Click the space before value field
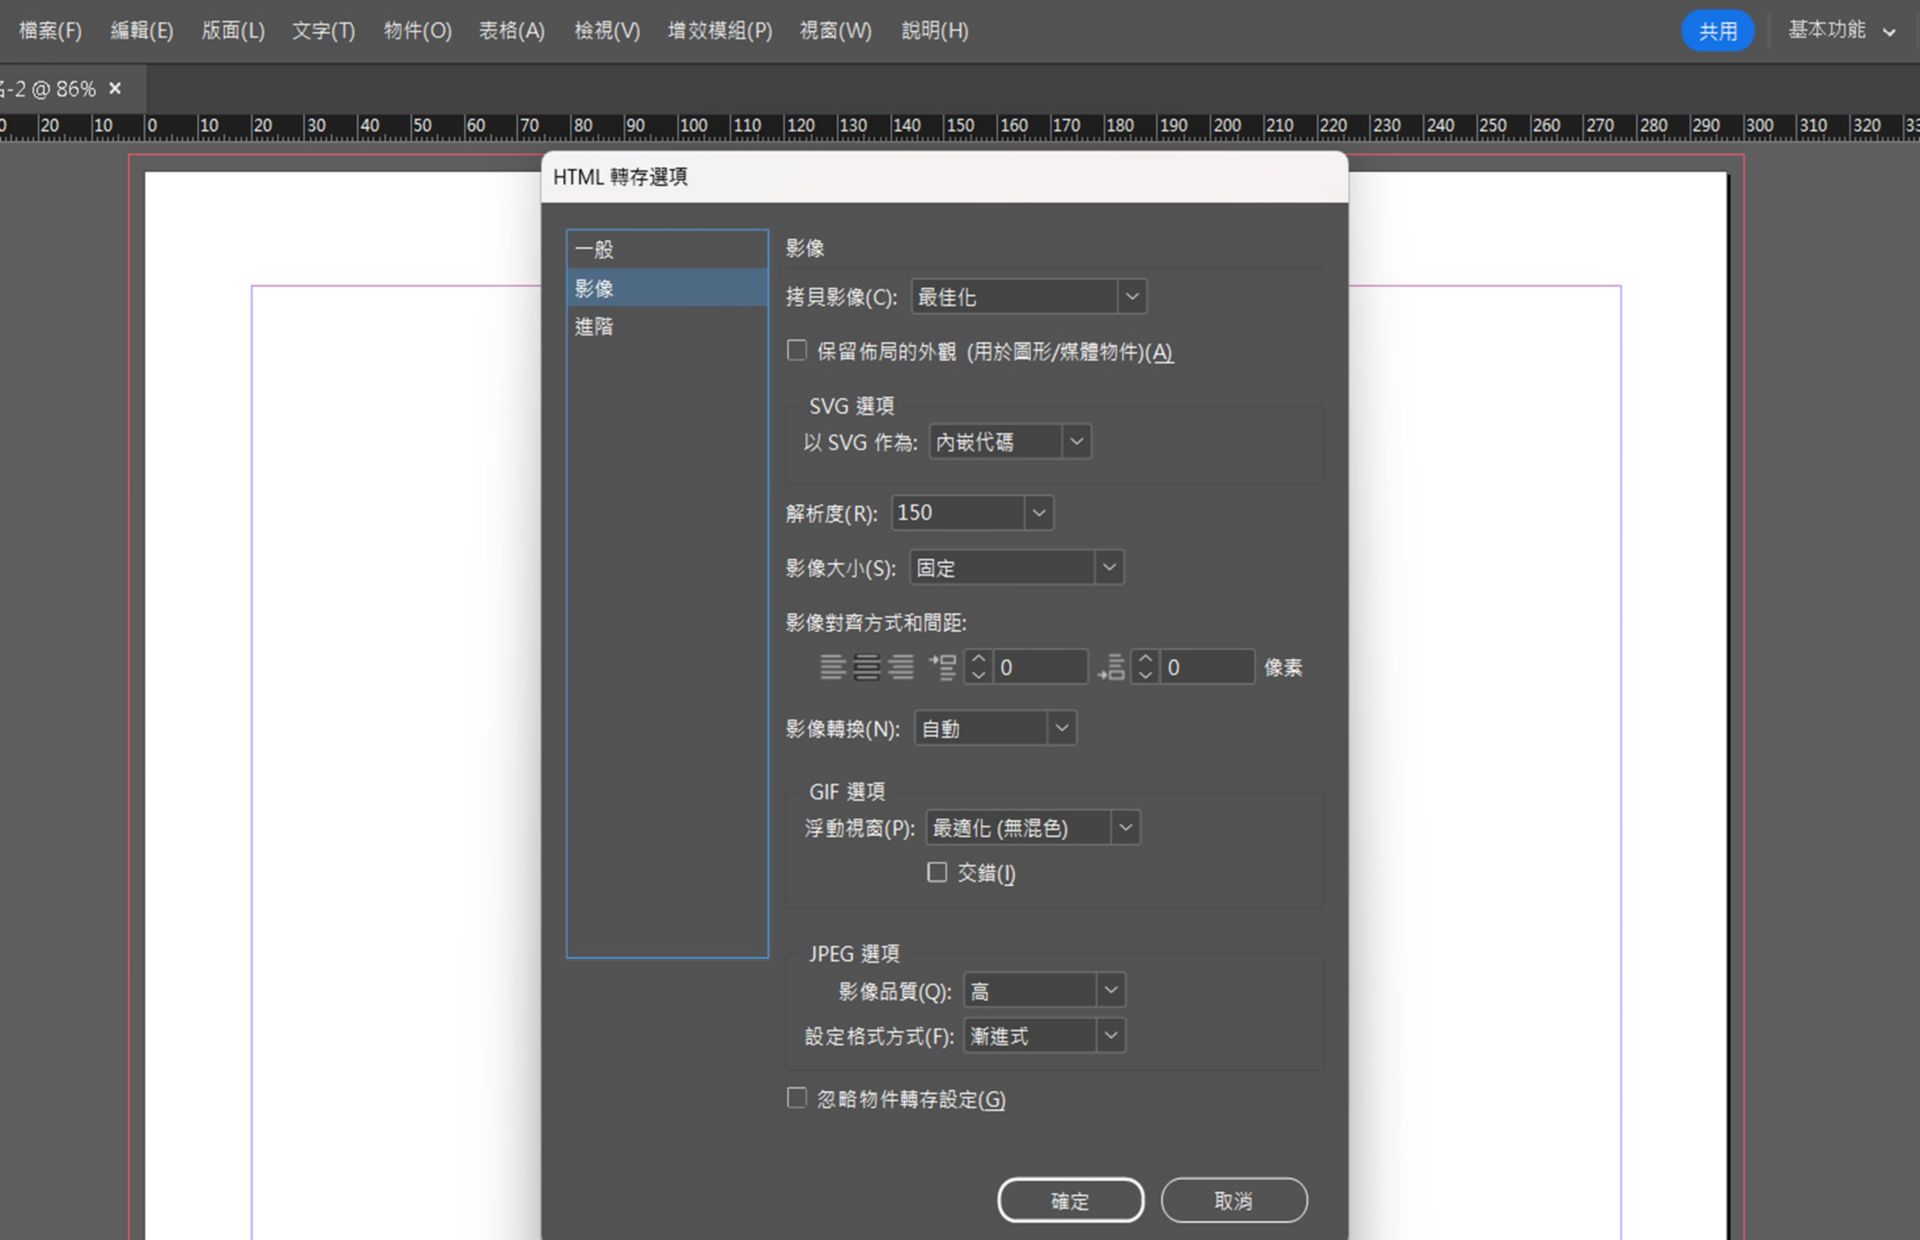The height and width of the screenshot is (1240, 1920). pyautogui.click(x=1039, y=667)
